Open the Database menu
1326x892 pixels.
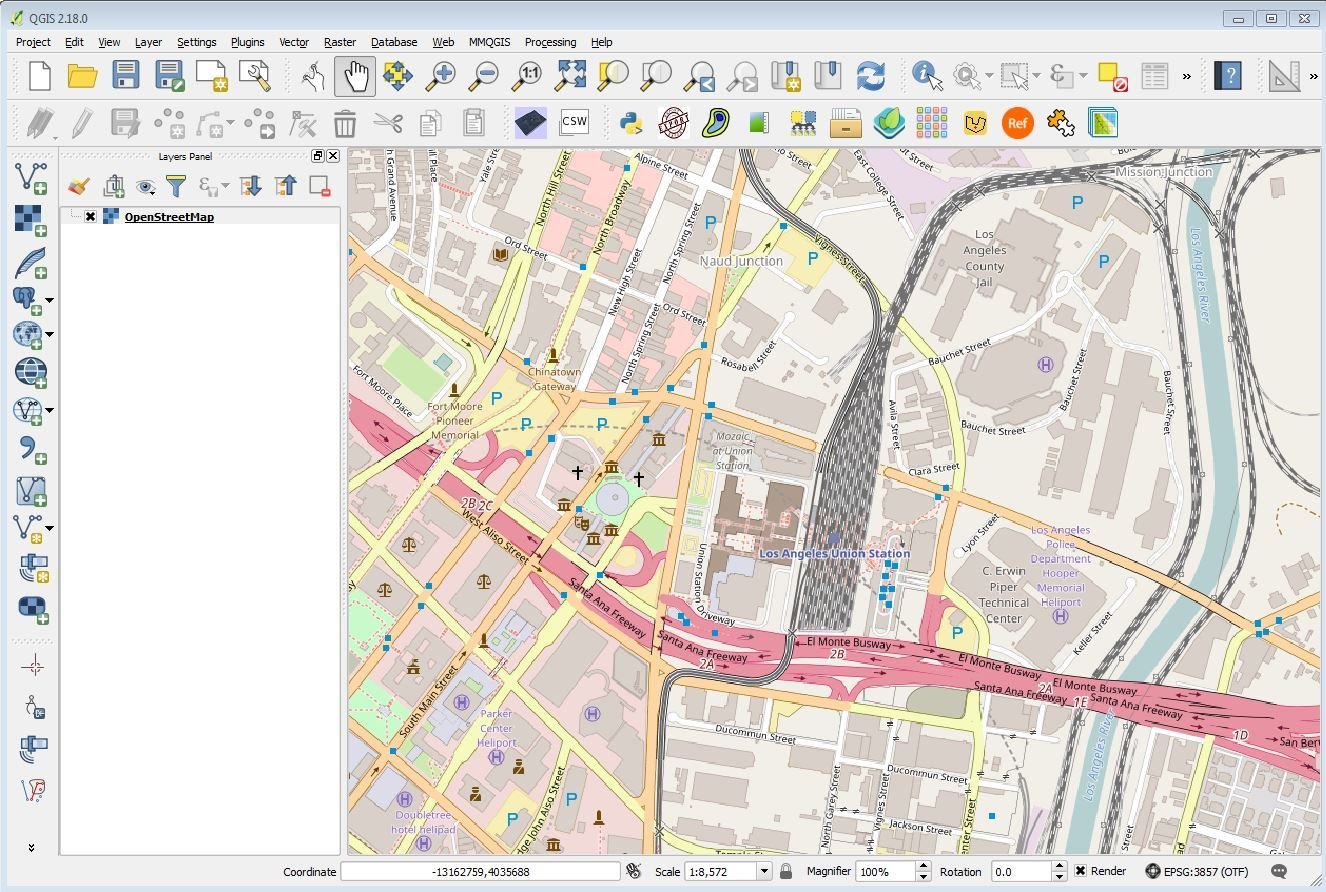[394, 42]
